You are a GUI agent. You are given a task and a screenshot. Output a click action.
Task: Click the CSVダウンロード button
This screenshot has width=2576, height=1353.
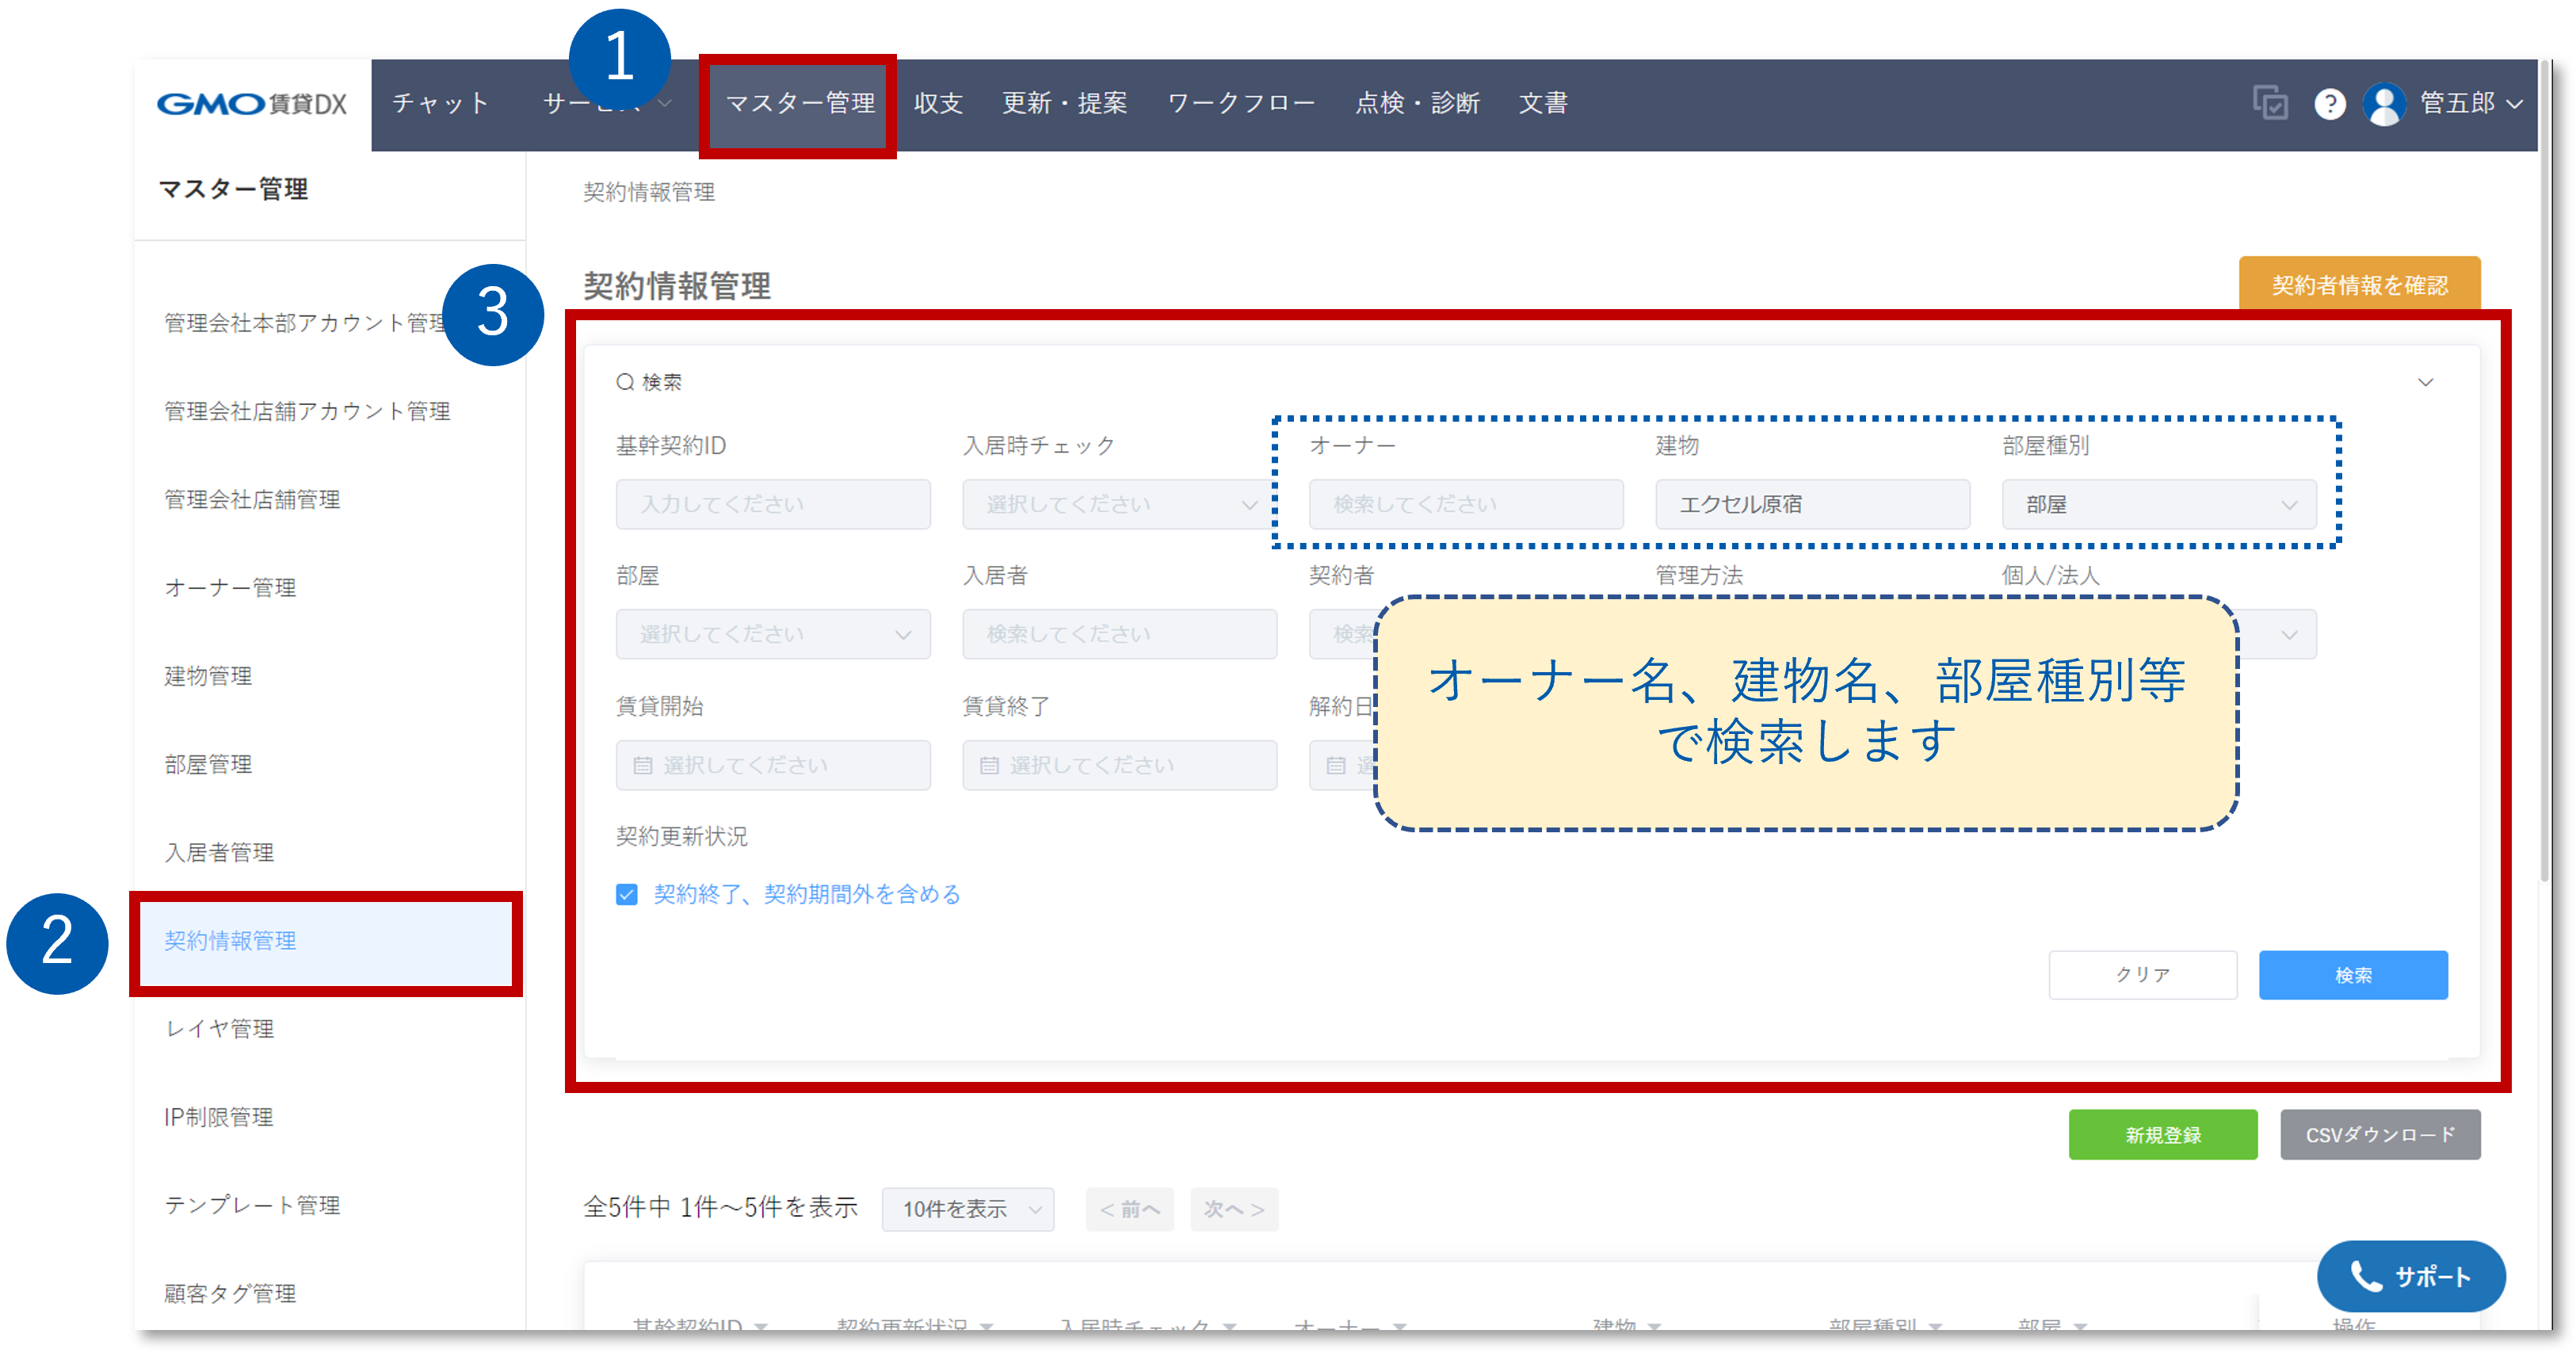pos(2380,1134)
